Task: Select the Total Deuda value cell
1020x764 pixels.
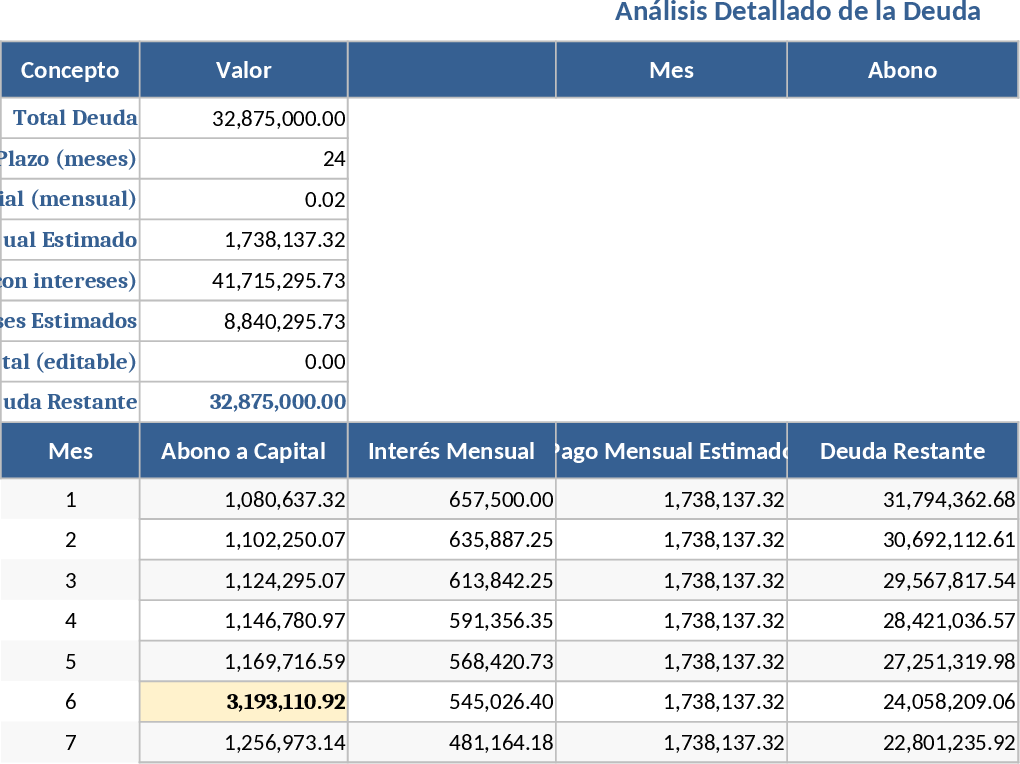Action: point(244,118)
